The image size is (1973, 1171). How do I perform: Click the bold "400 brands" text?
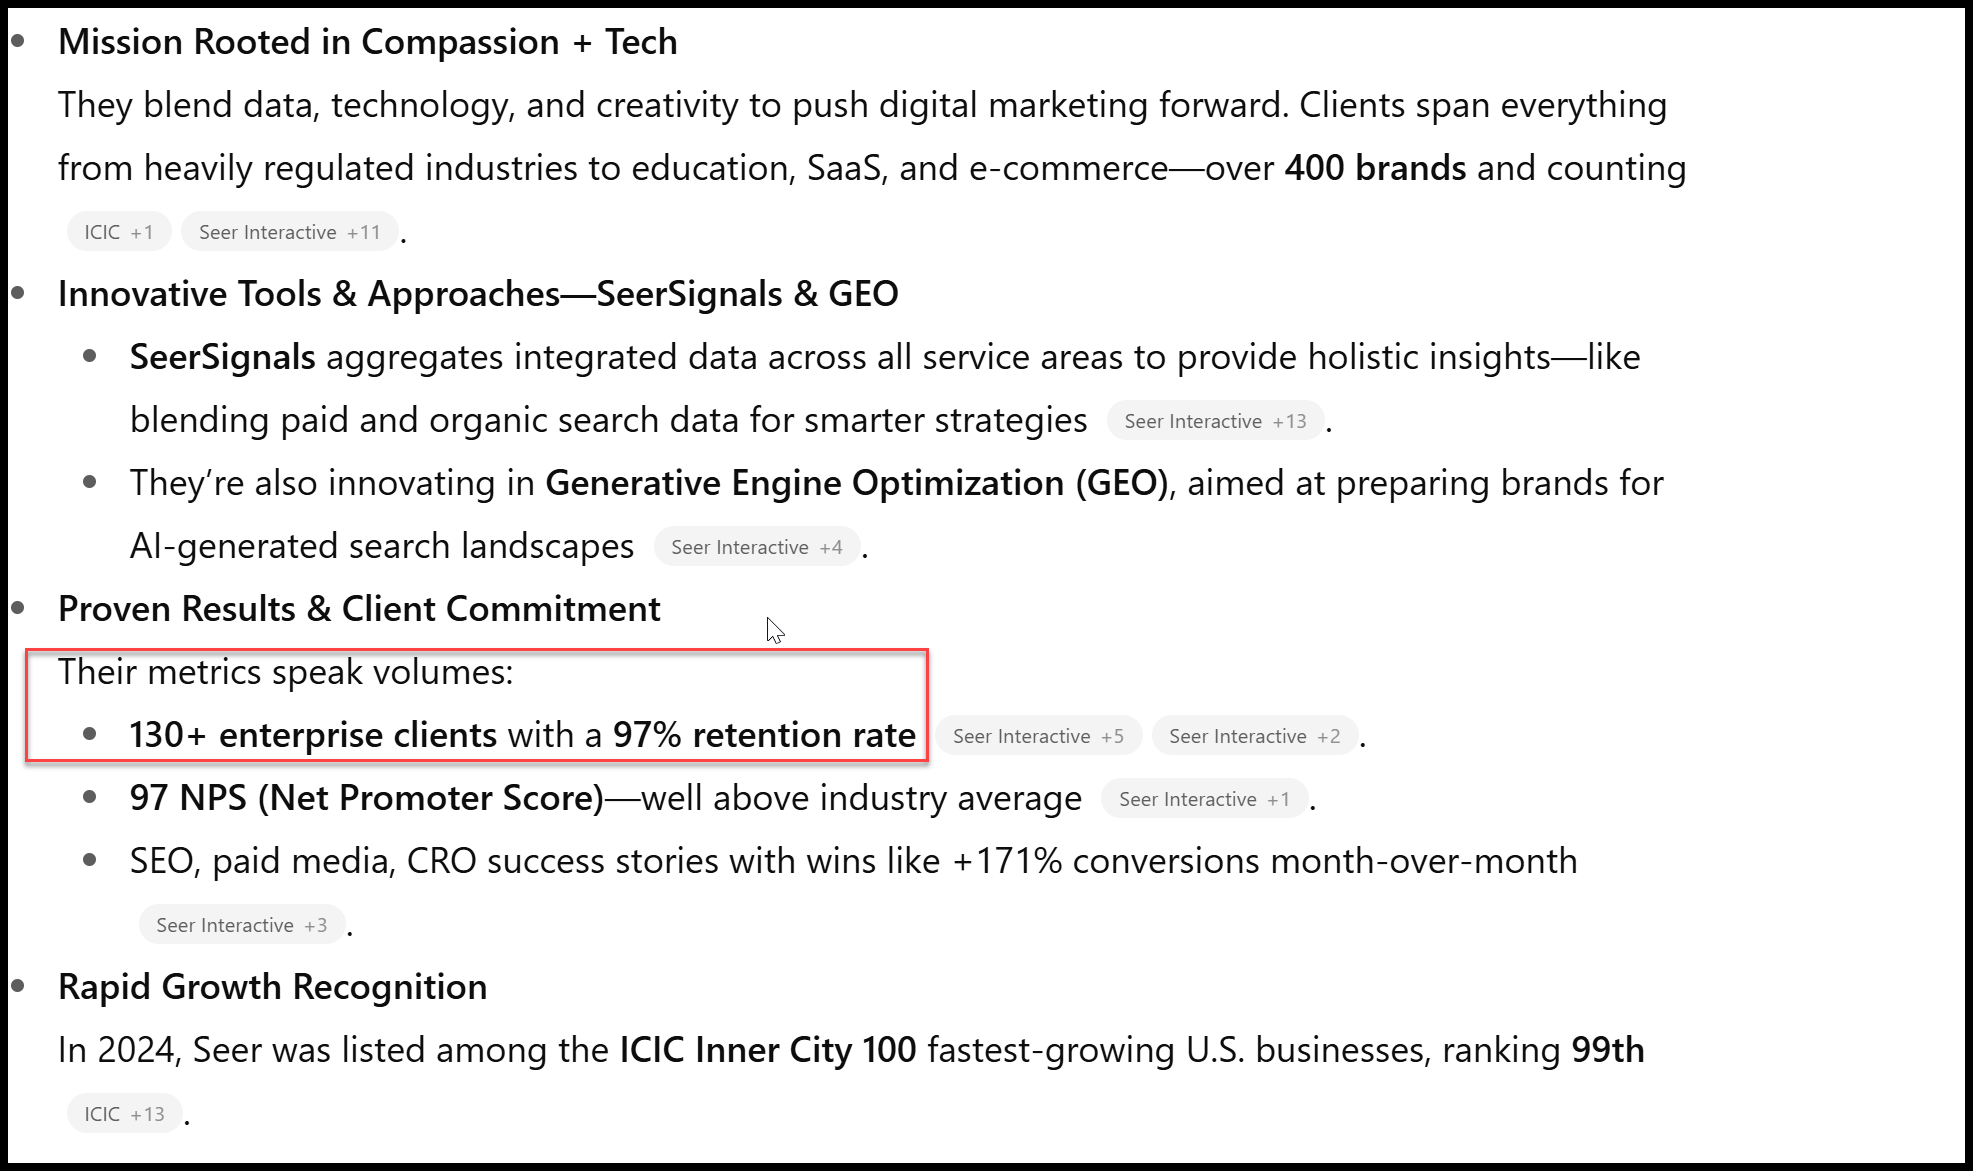1375,168
